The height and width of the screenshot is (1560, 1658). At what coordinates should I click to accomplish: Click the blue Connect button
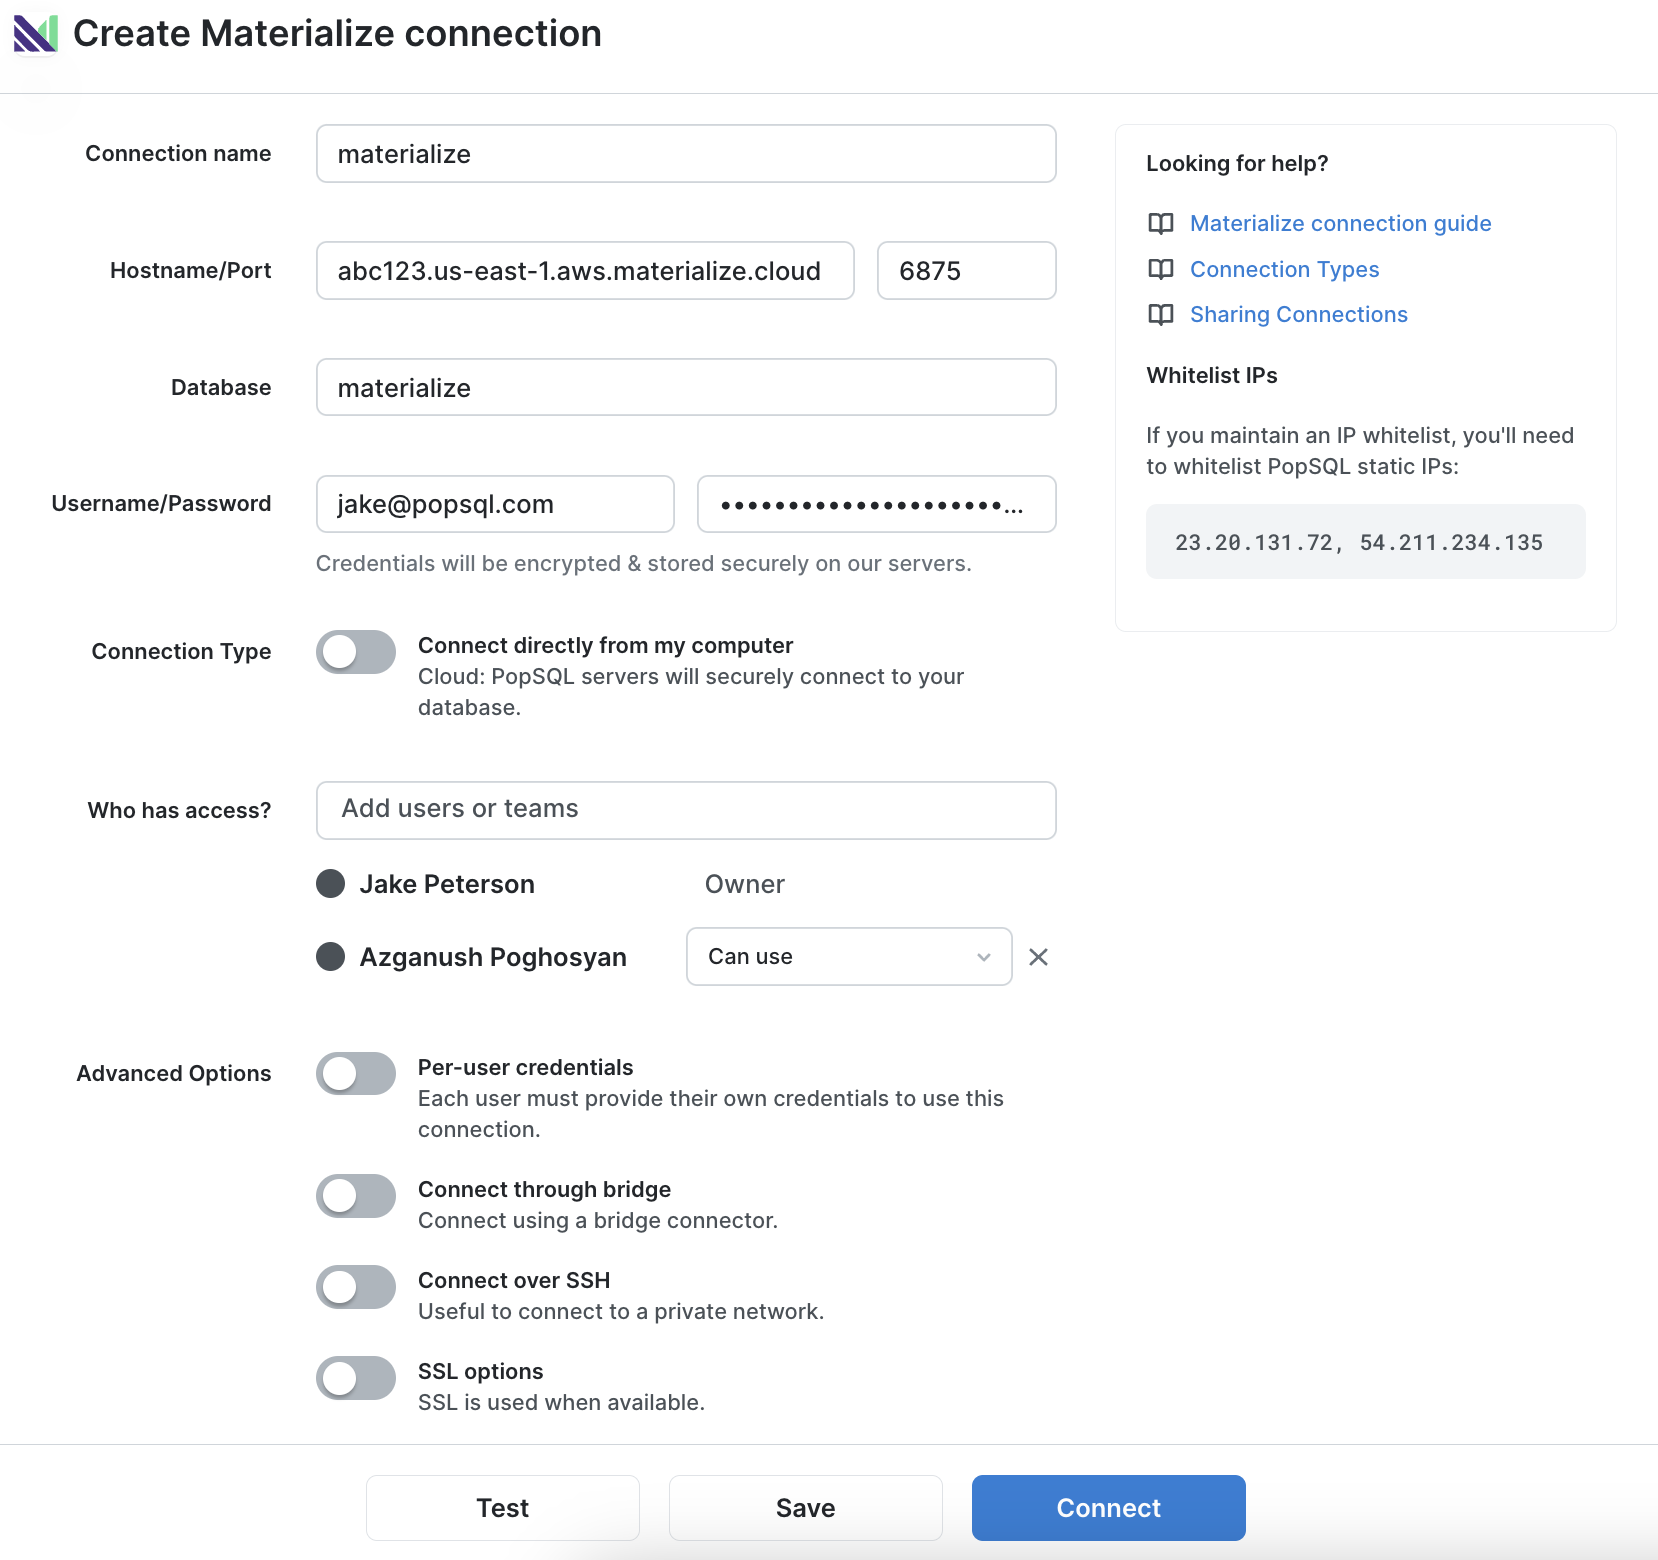point(1109,1508)
